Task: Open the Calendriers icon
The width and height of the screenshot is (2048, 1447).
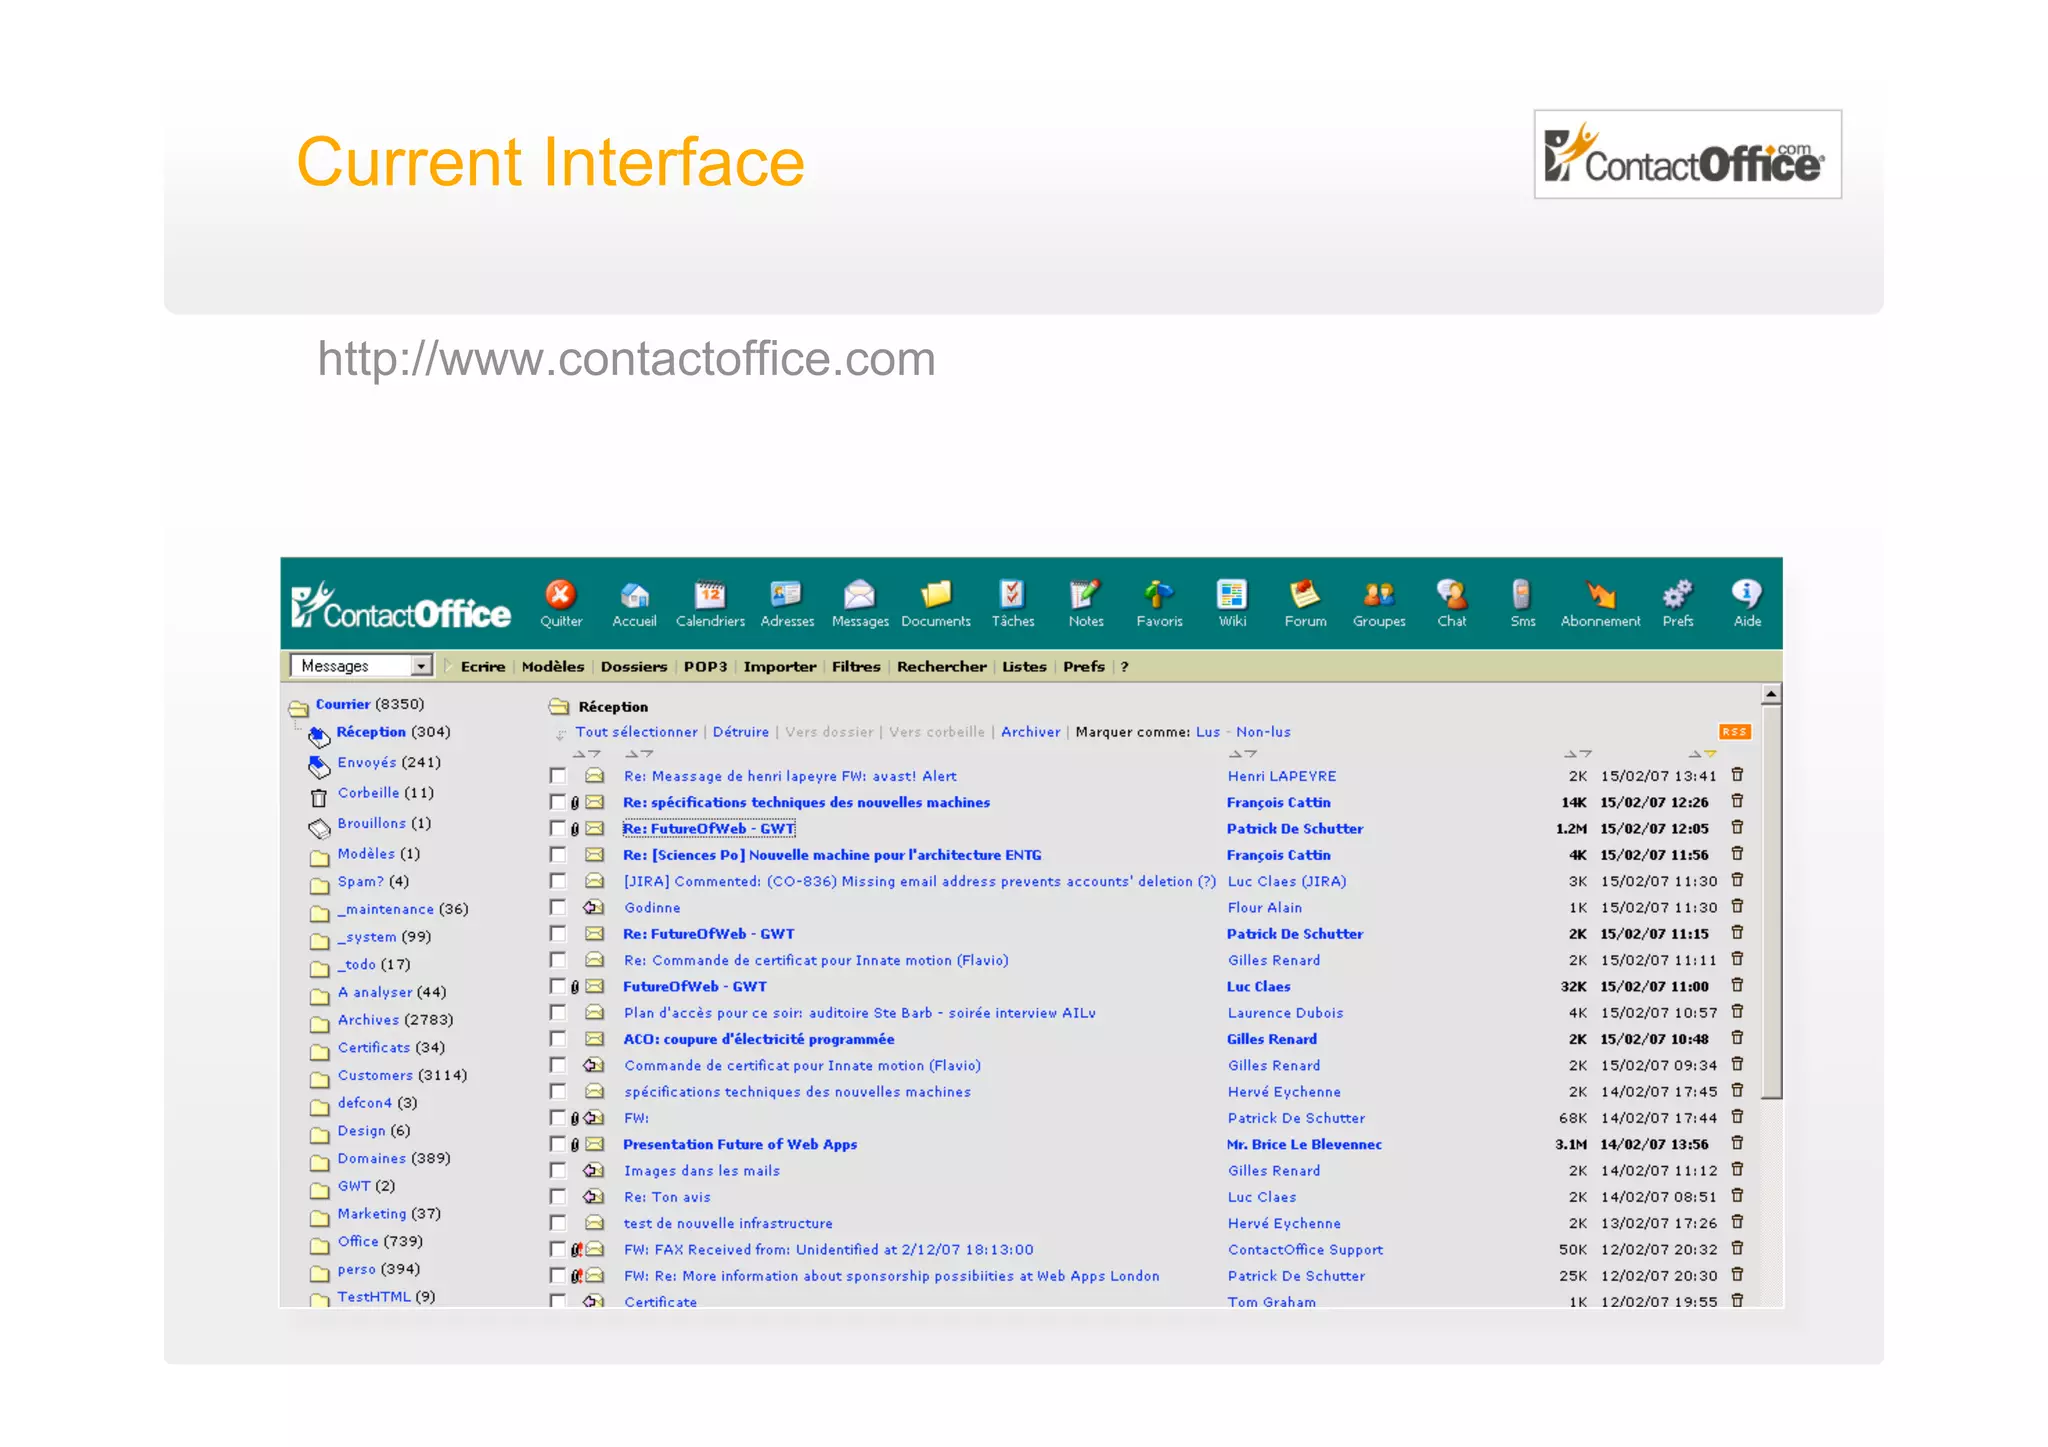Action: coord(710,595)
